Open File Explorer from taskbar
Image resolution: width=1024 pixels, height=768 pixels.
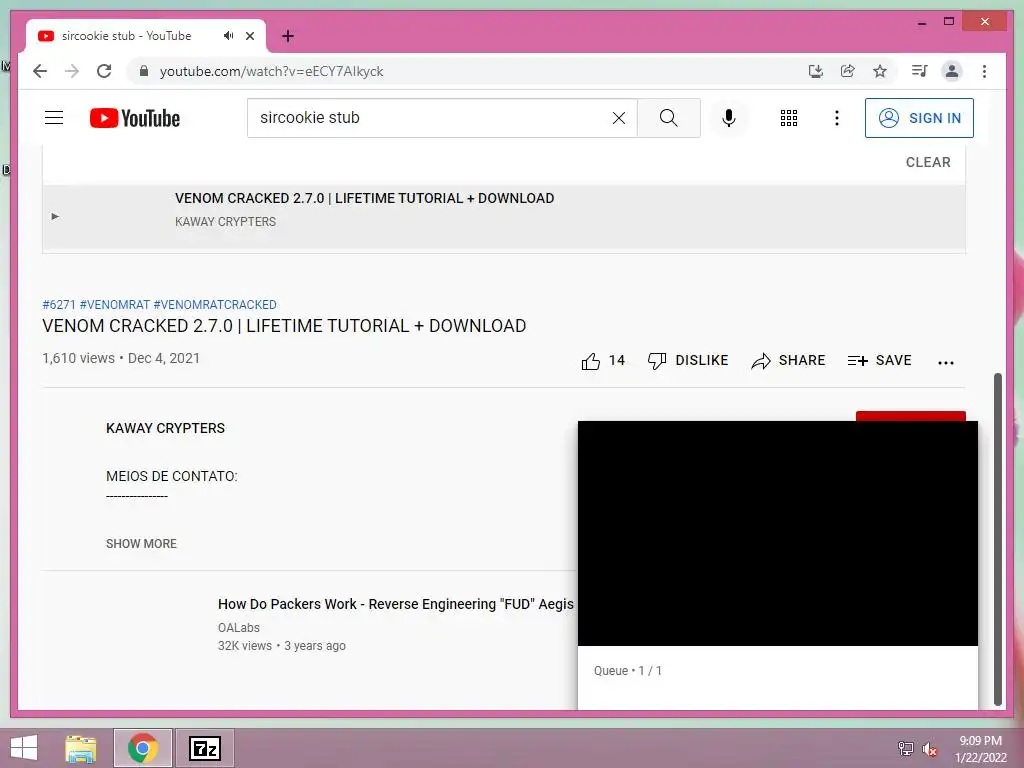[x=80, y=748]
